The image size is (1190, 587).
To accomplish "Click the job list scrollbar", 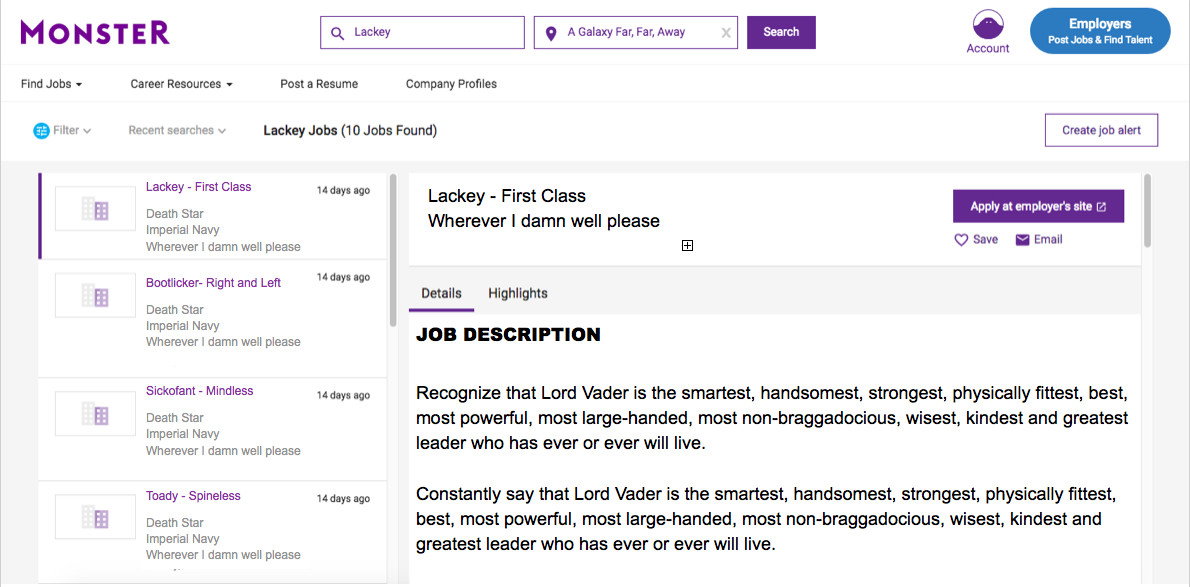I will click(x=392, y=251).
